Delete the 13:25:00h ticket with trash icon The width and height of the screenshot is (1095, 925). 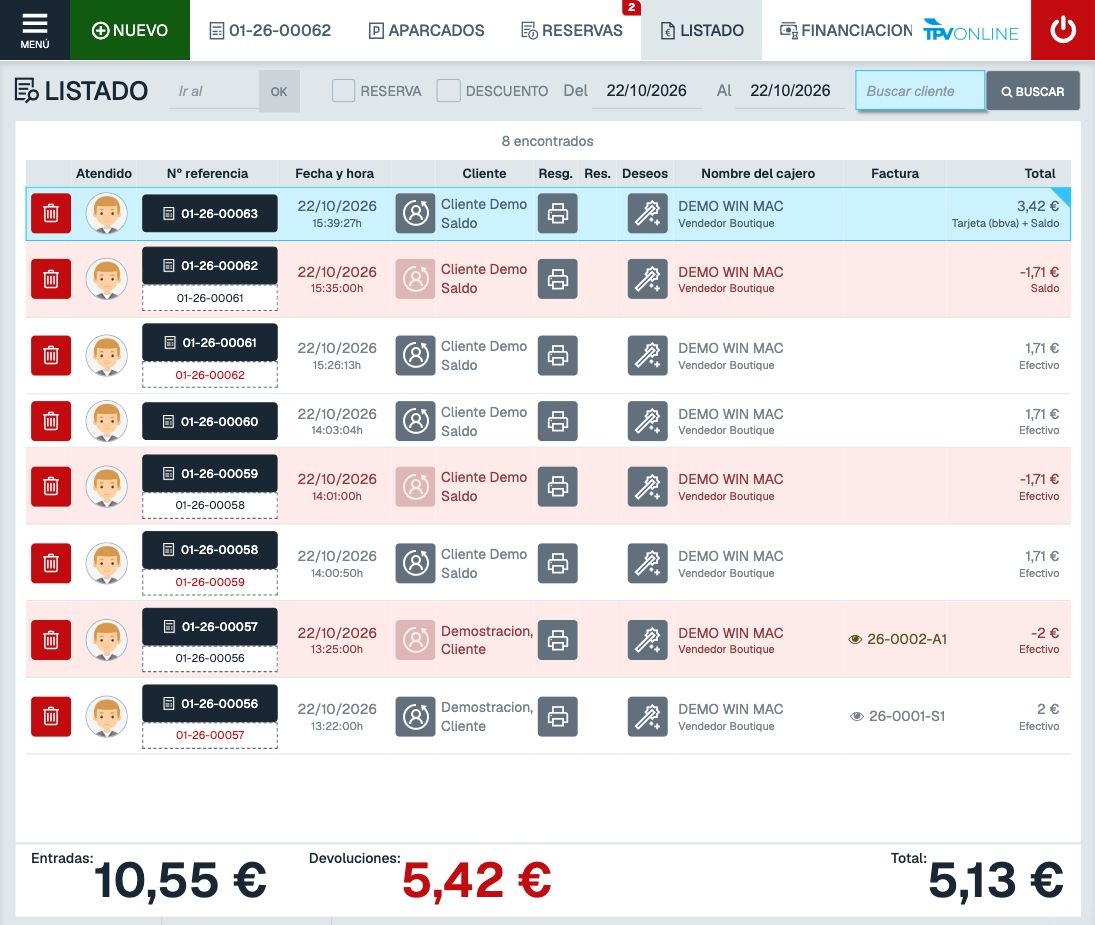pos(51,639)
